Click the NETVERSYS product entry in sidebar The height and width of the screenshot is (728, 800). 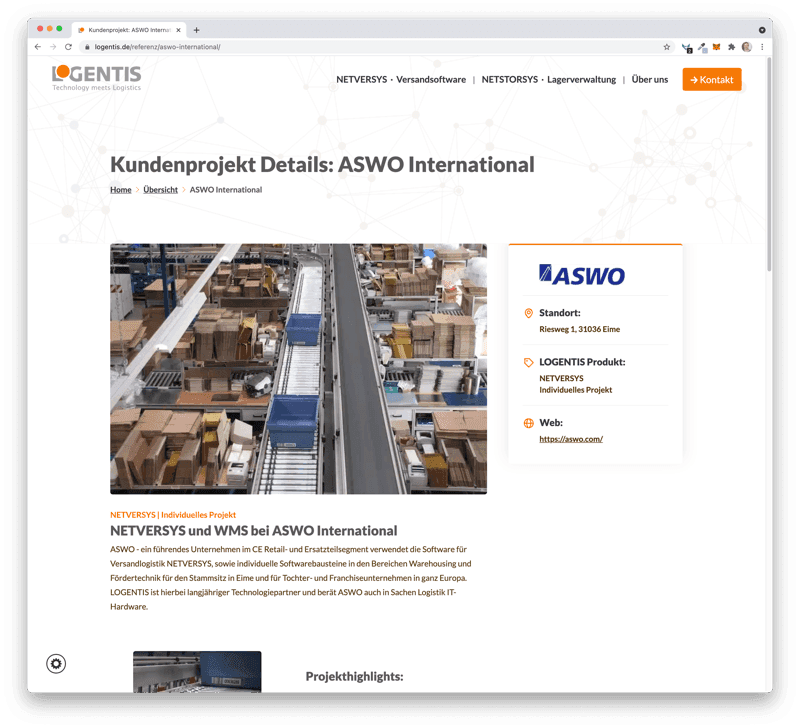(x=561, y=379)
